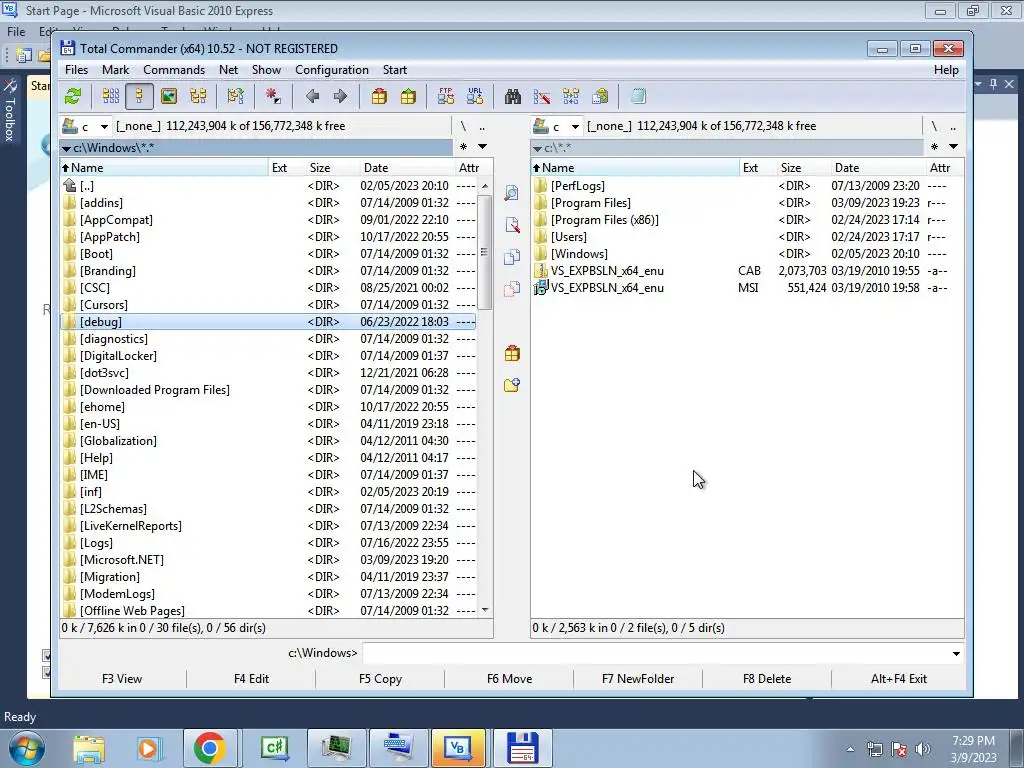Open Chrome from the taskbar

pos(209,748)
